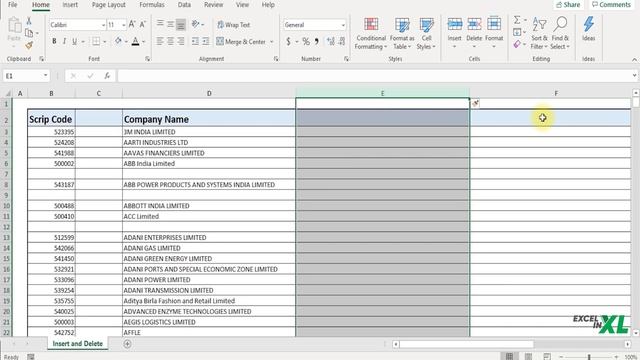
Task: Apply the Fill Color bucket
Action: click(x=118, y=41)
